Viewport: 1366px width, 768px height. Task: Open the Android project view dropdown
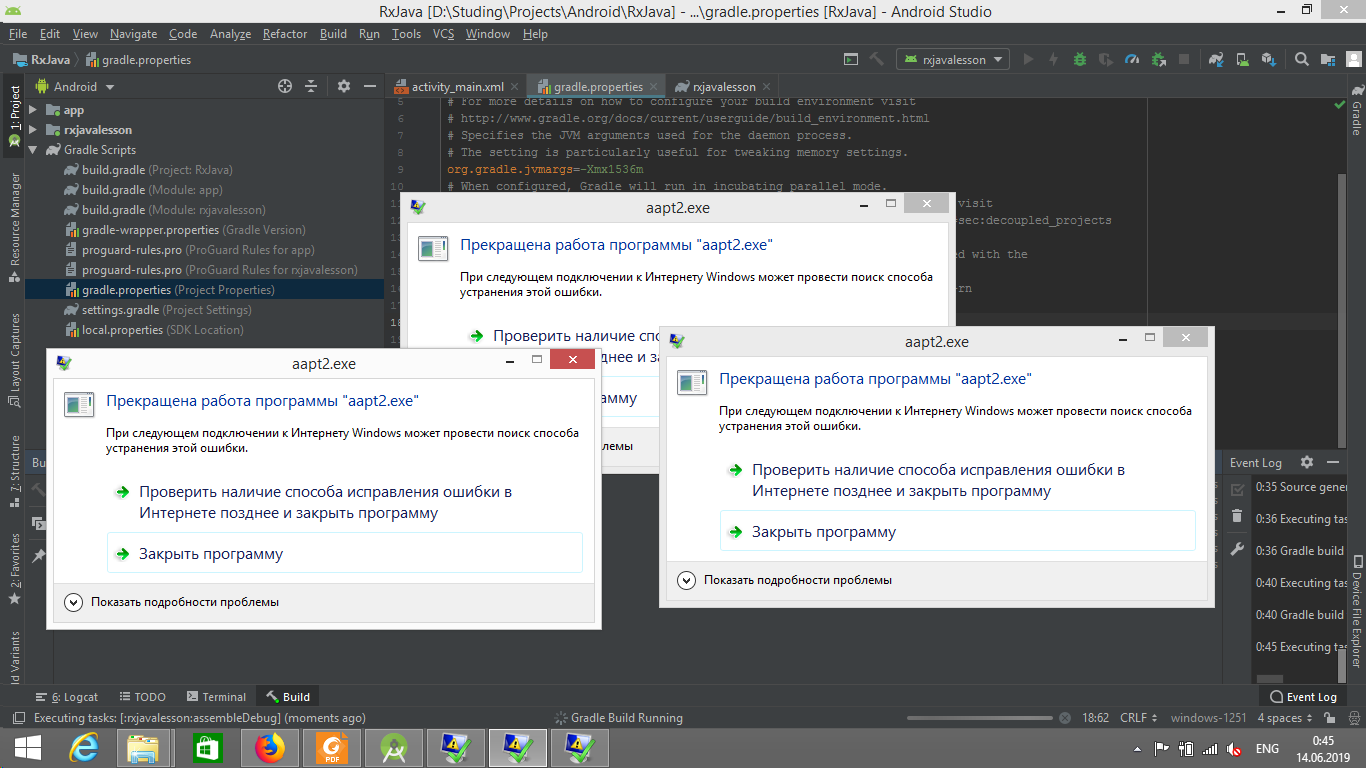click(x=75, y=86)
